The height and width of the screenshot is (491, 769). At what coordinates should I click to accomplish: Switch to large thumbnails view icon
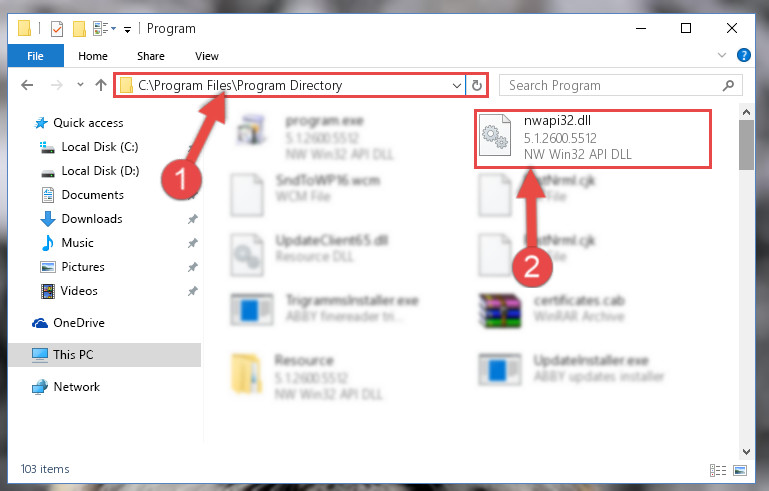pos(740,470)
